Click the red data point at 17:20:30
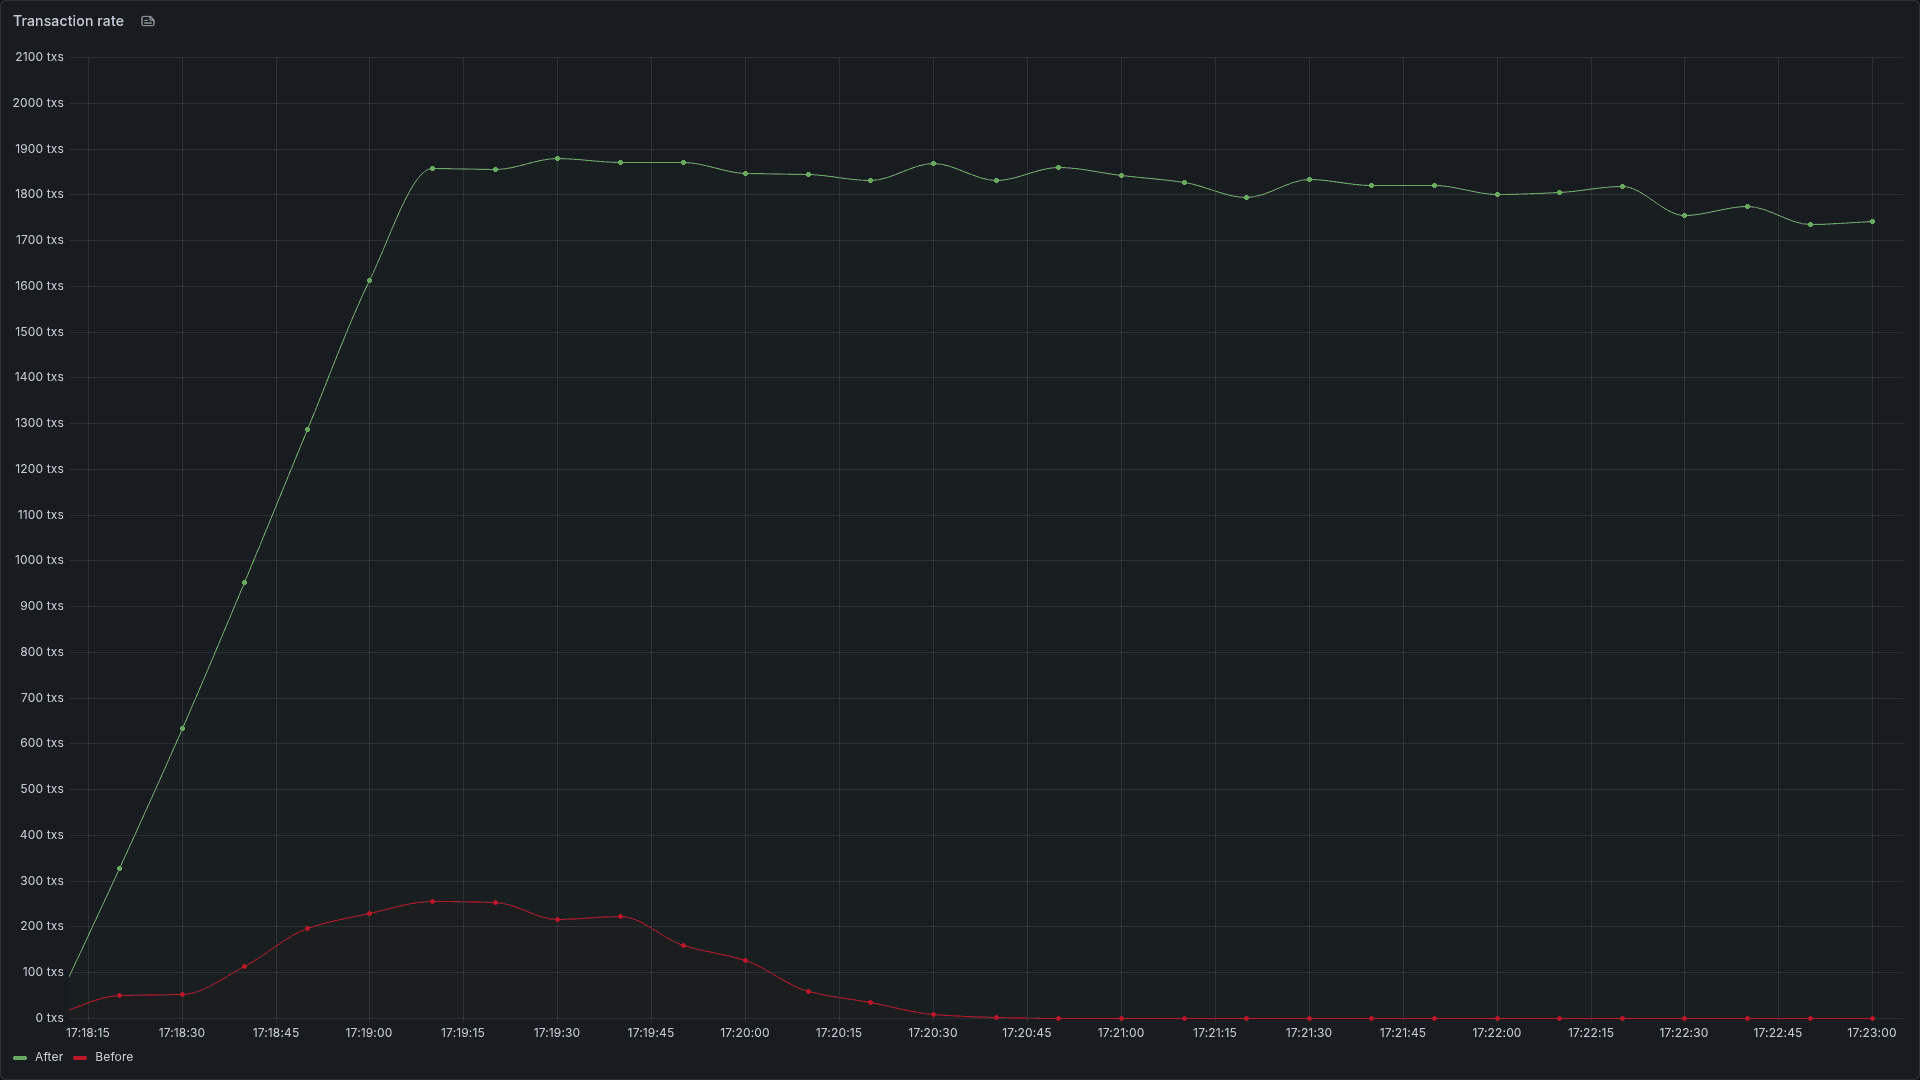1920x1080 pixels. pos(932,1013)
